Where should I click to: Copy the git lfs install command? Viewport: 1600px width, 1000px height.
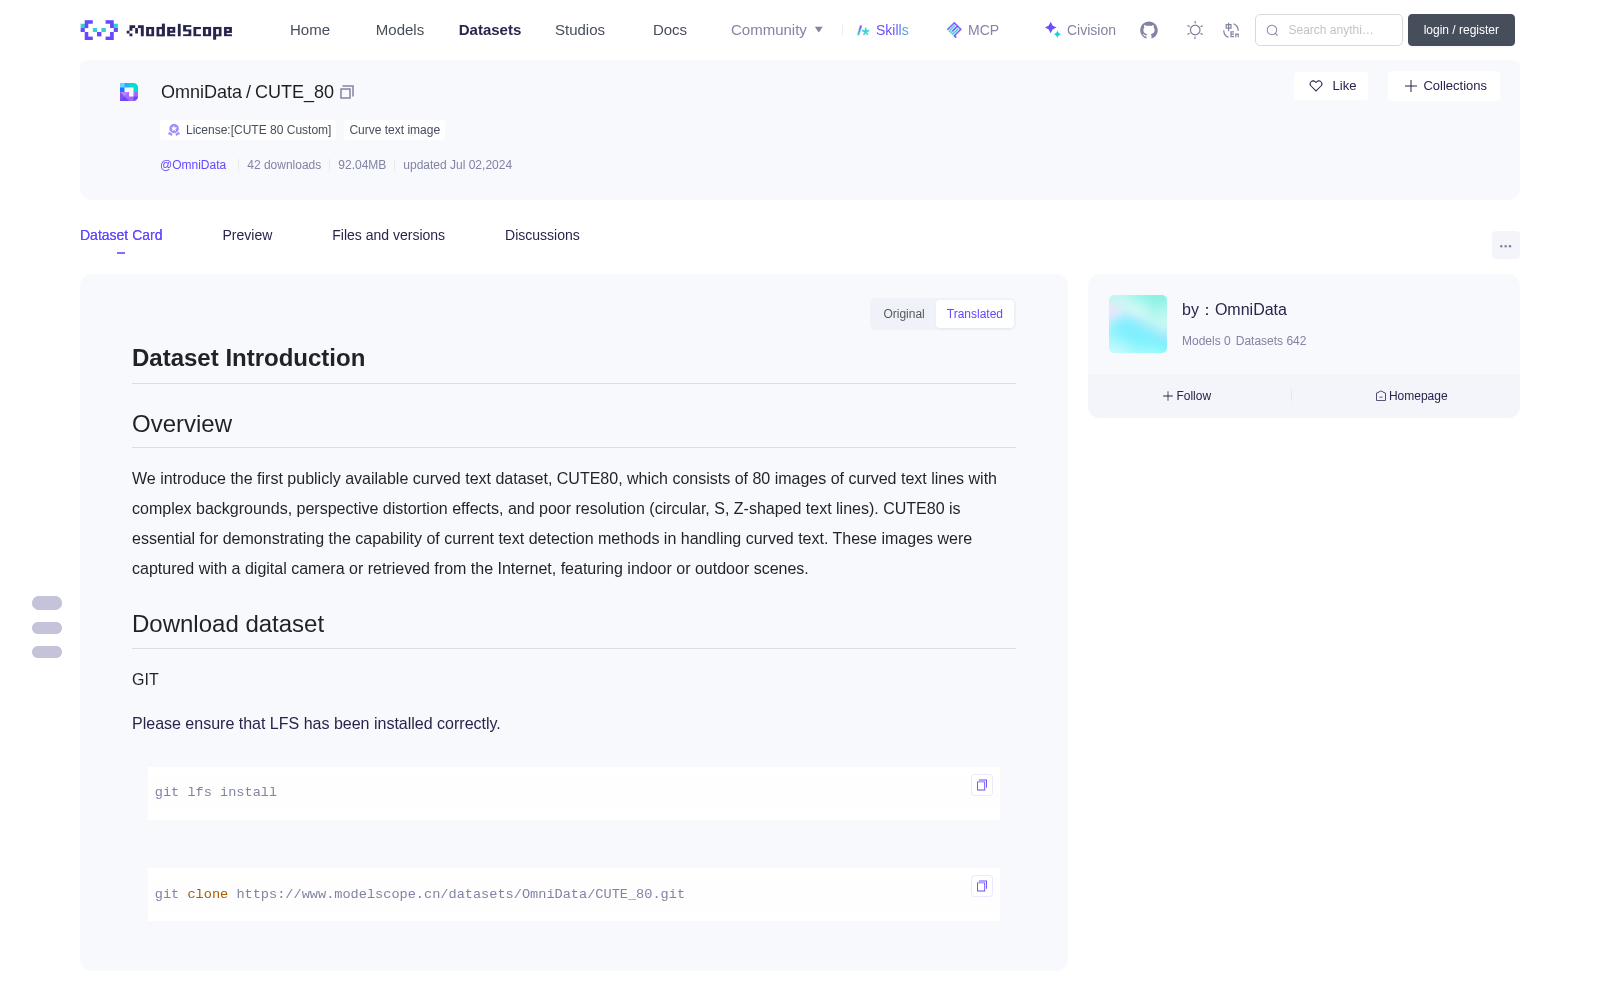point(982,785)
